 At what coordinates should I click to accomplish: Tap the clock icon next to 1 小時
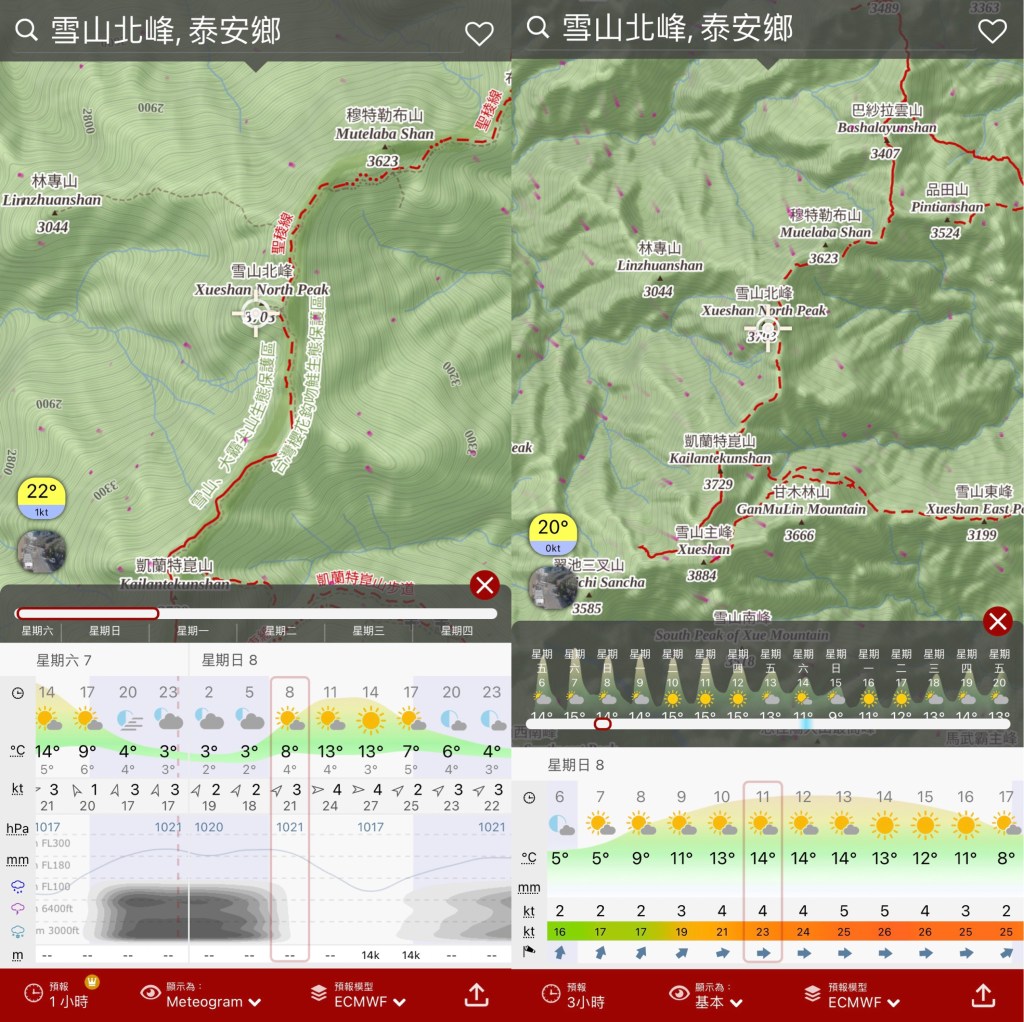coord(33,993)
